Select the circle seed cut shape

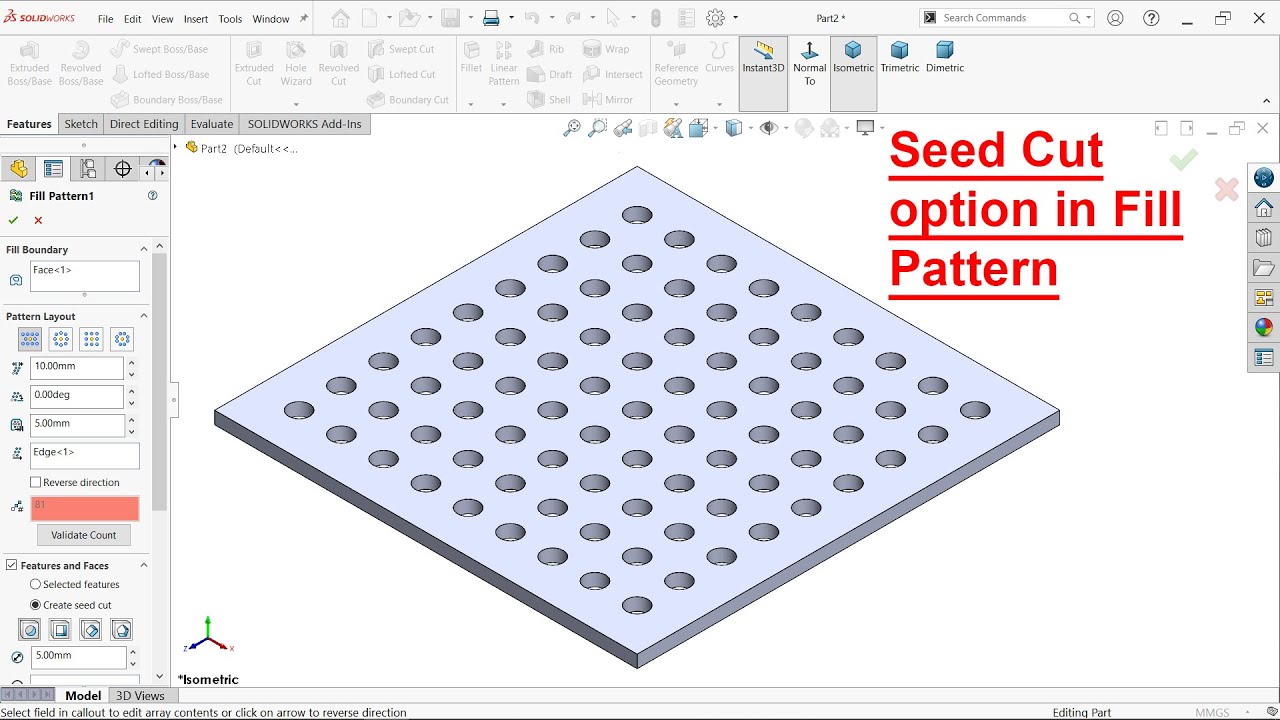[30, 630]
